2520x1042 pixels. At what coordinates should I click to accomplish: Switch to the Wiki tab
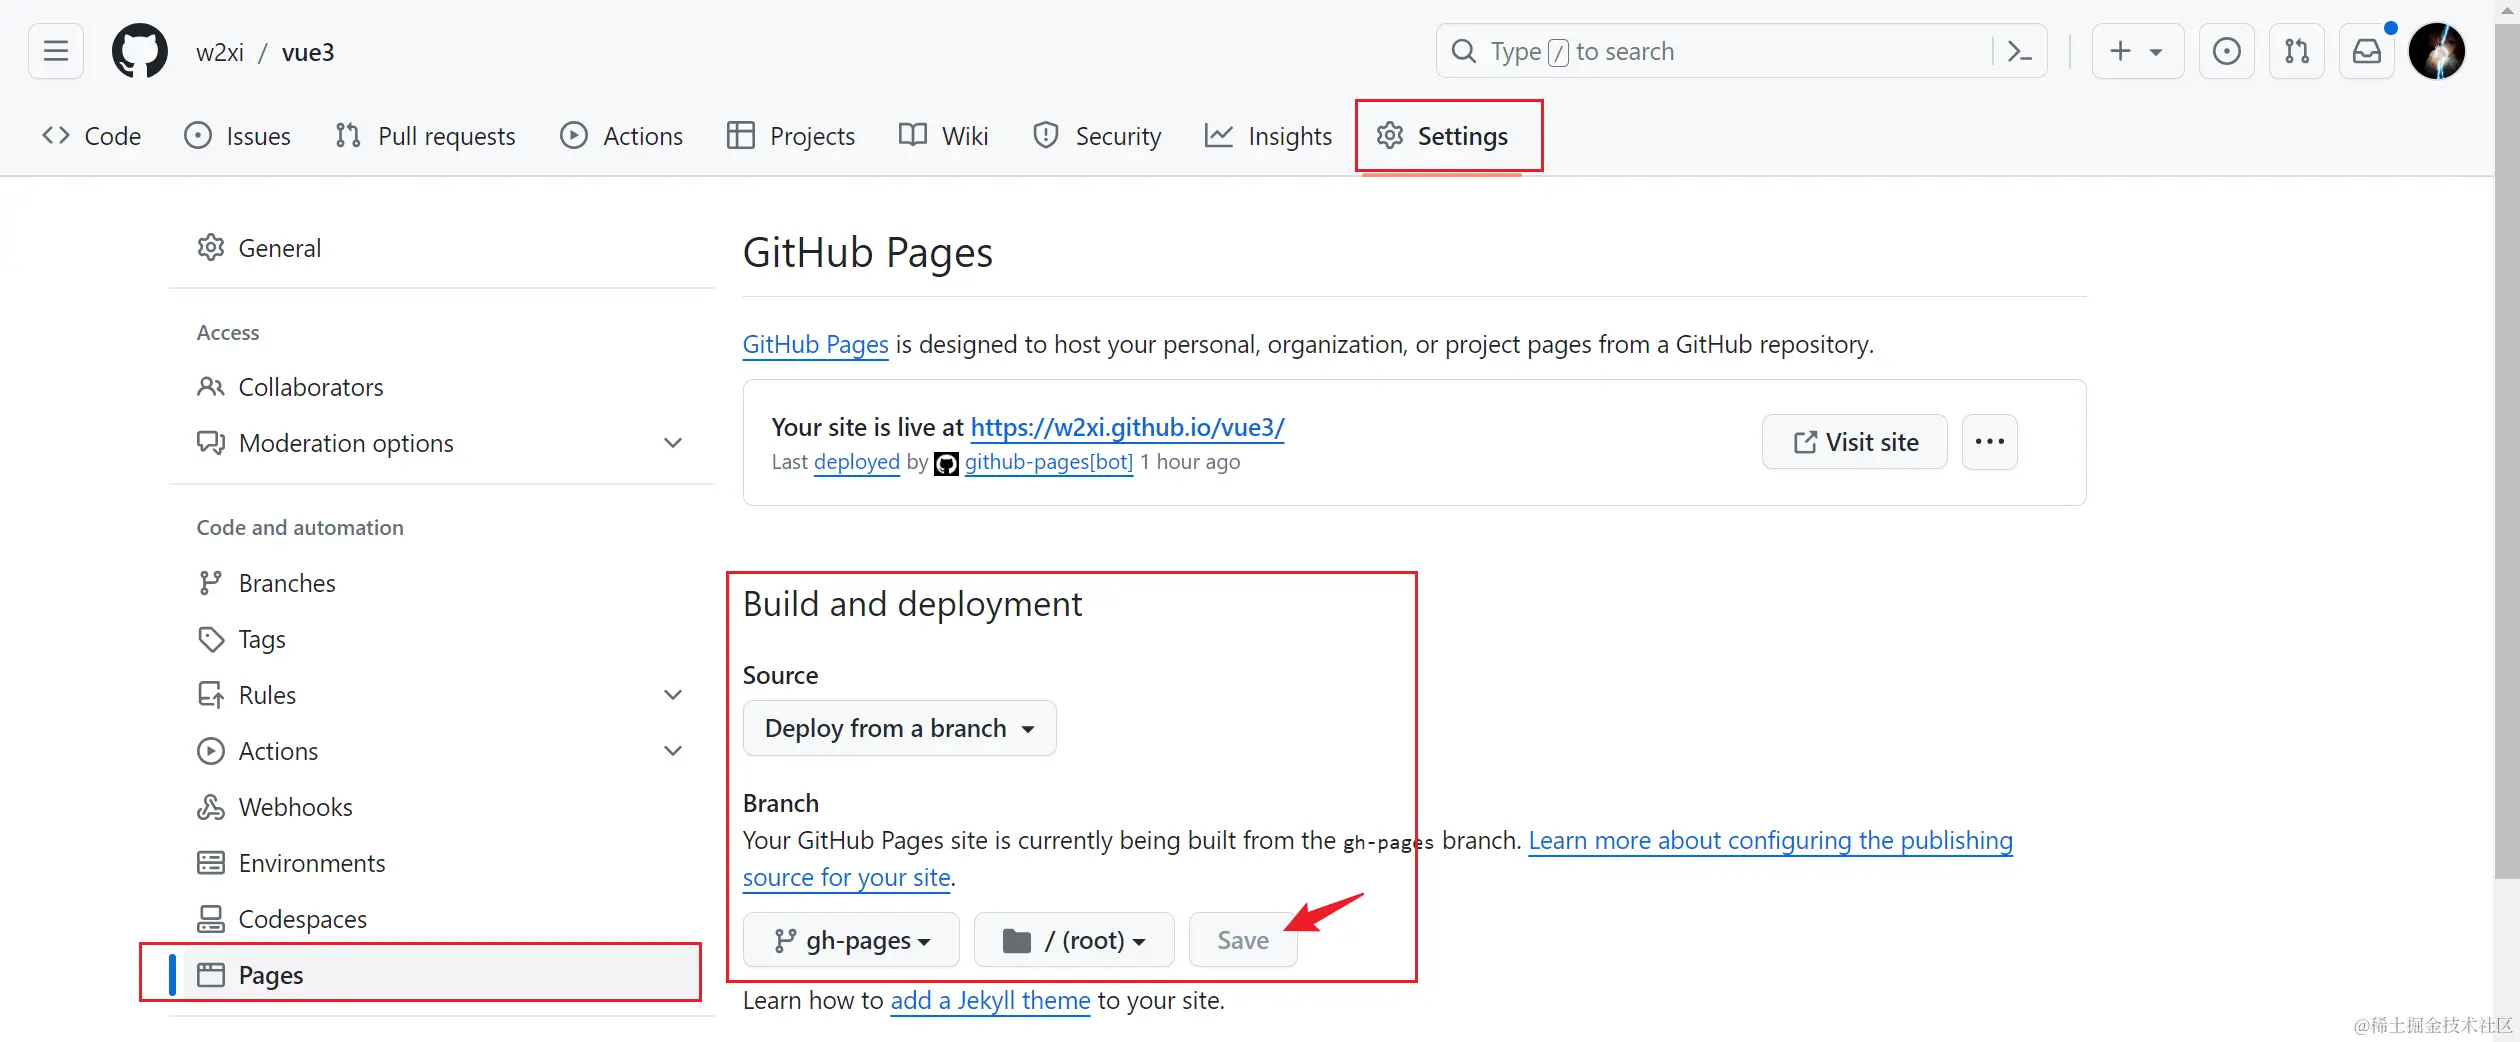click(944, 136)
